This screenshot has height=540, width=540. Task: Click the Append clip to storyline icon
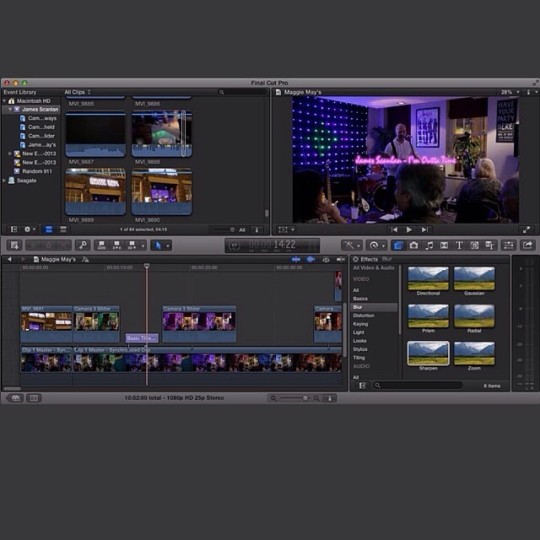point(132,245)
